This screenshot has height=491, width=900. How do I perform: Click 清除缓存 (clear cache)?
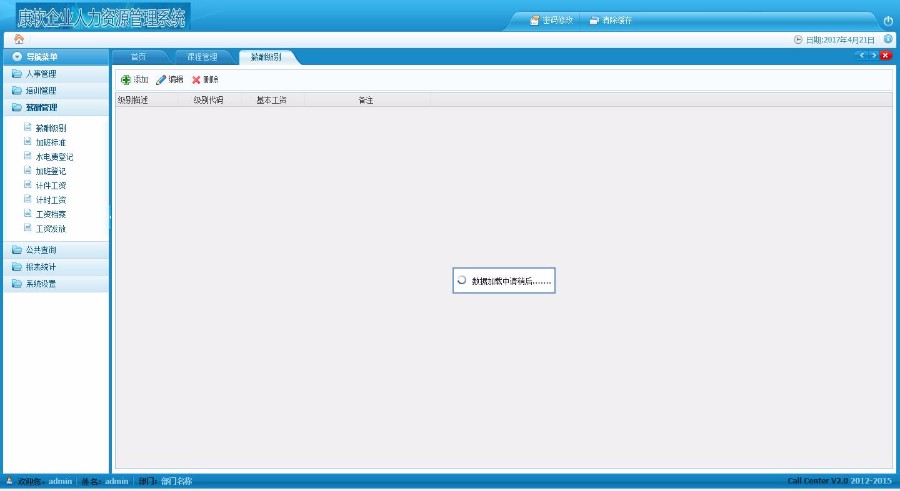(611, 20)
